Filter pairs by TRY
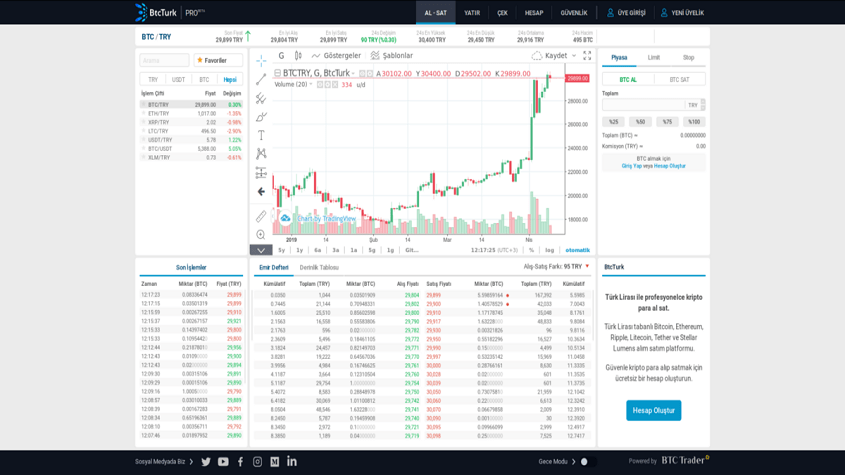The height and width of the screenshot is (475, 845). pos(153,80)
